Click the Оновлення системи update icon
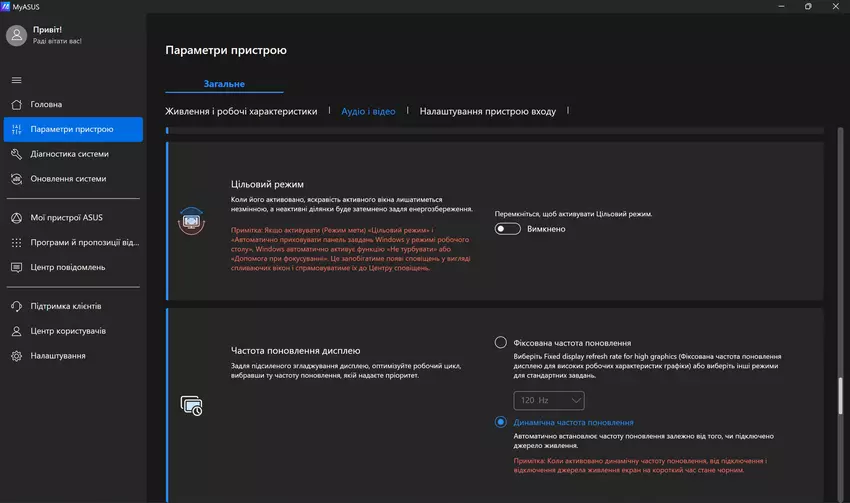The image size is (850, 503). (16, 179)
